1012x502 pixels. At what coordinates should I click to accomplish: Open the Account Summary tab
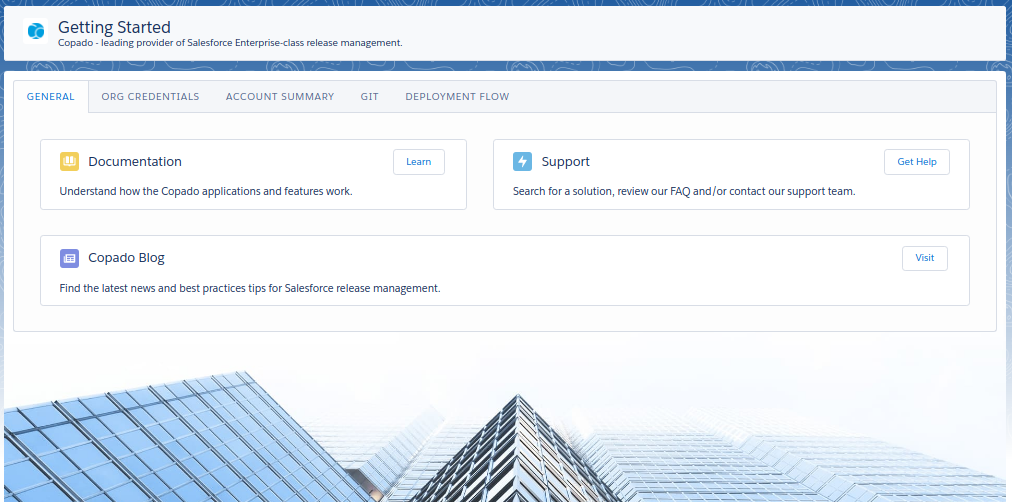coord(280,97)
